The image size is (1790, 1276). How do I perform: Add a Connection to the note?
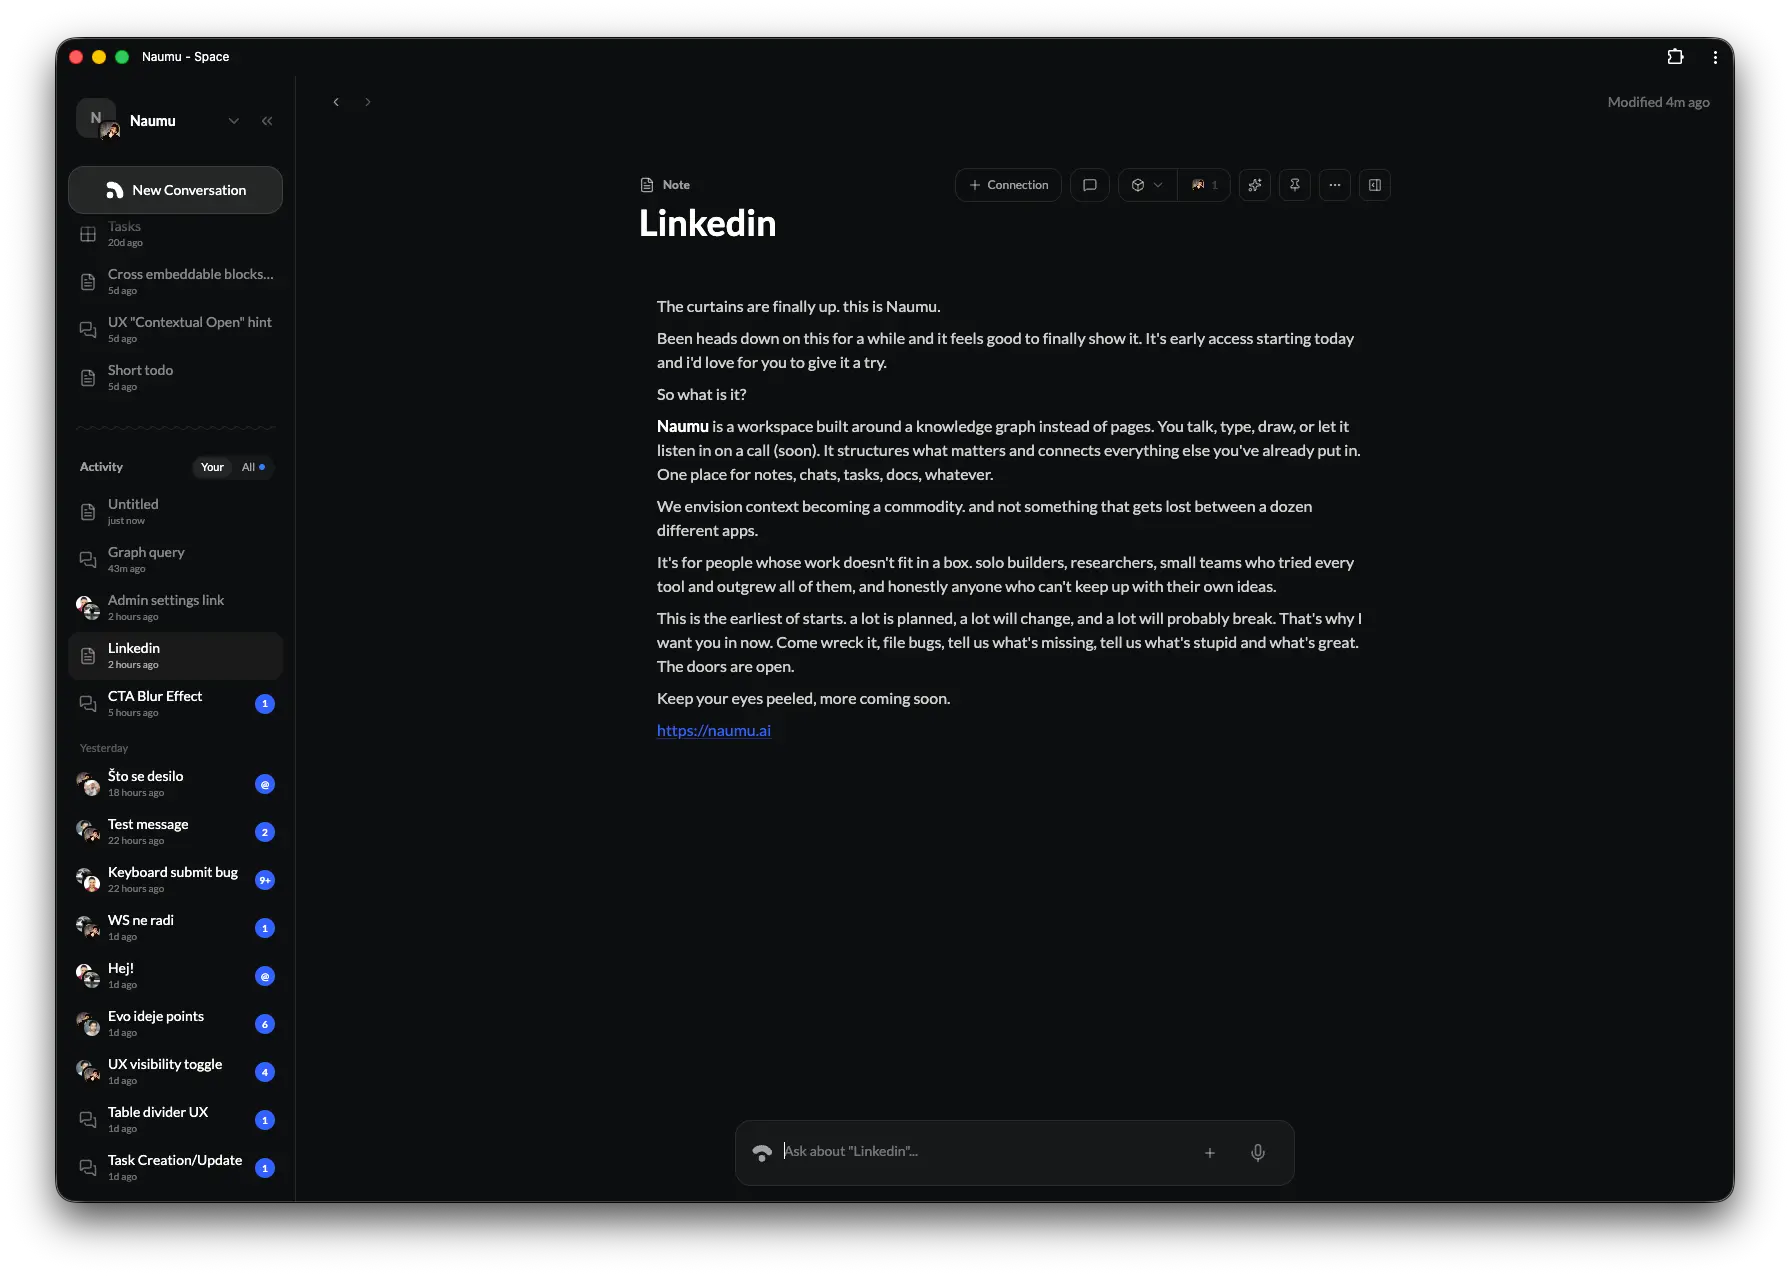(1008, 185)
